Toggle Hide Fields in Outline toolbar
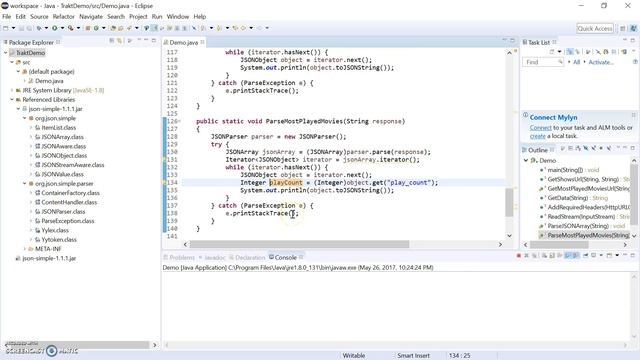Viewport: 640px width, 360px height. pos(585,149)
